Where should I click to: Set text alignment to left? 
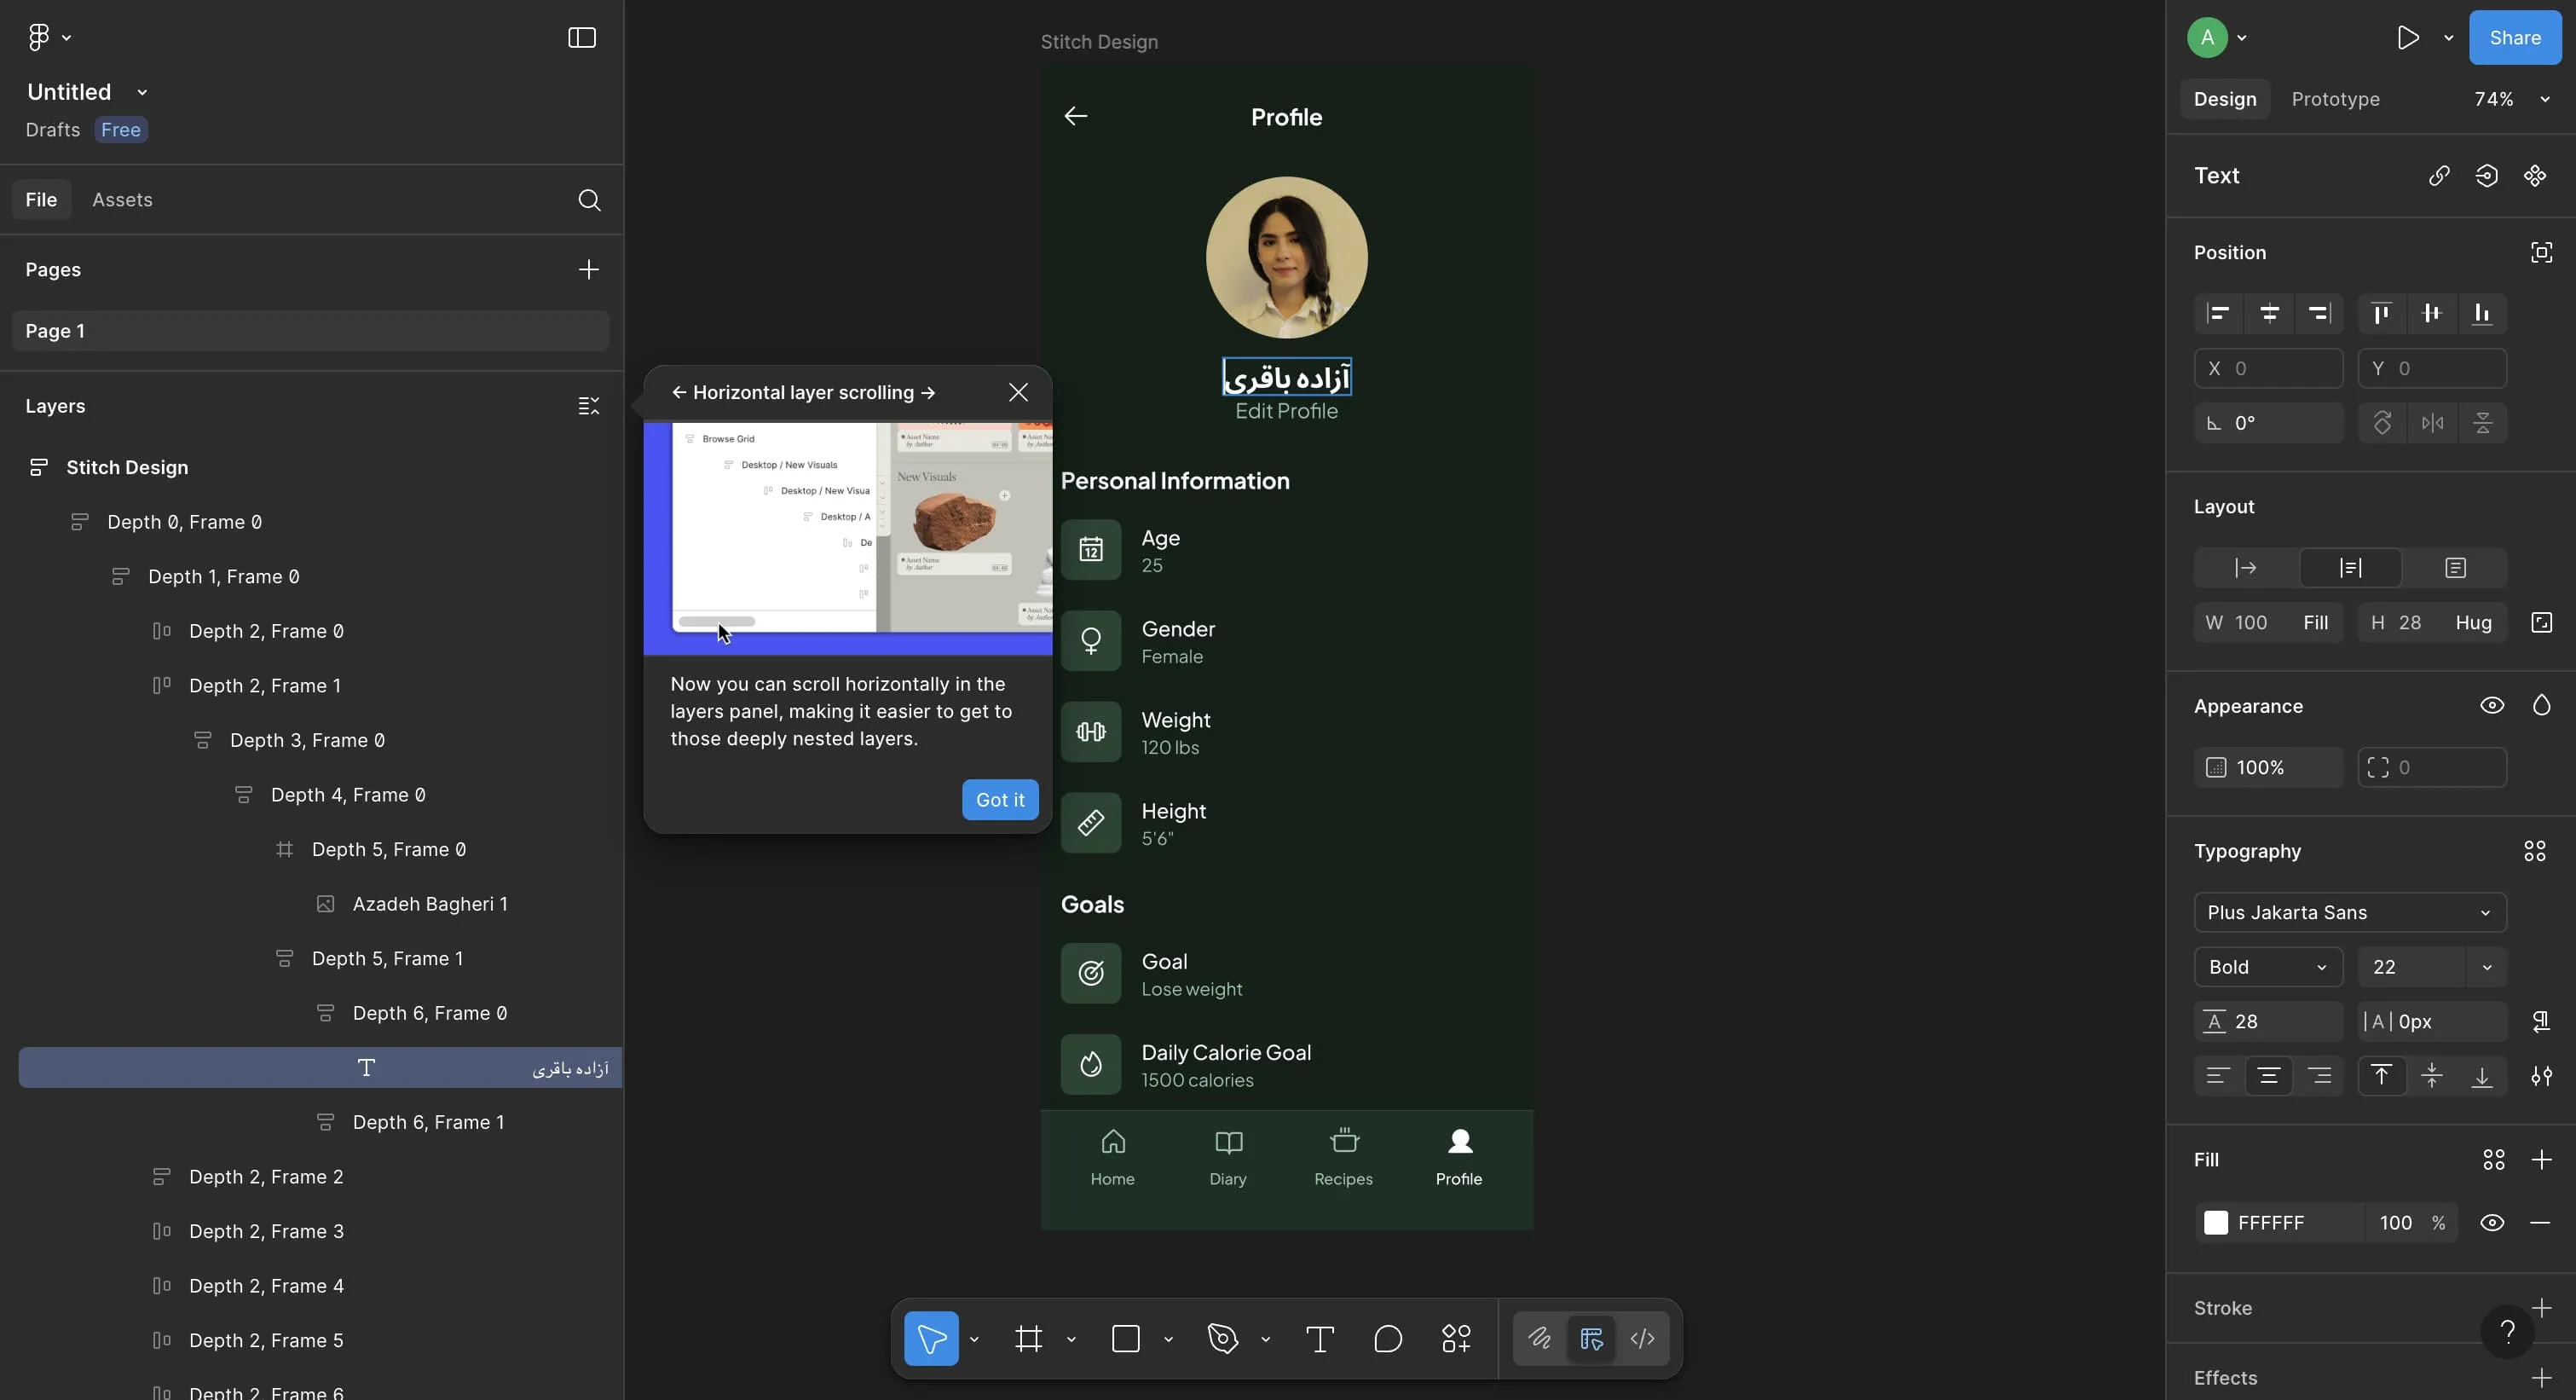click(2218, 1076)
